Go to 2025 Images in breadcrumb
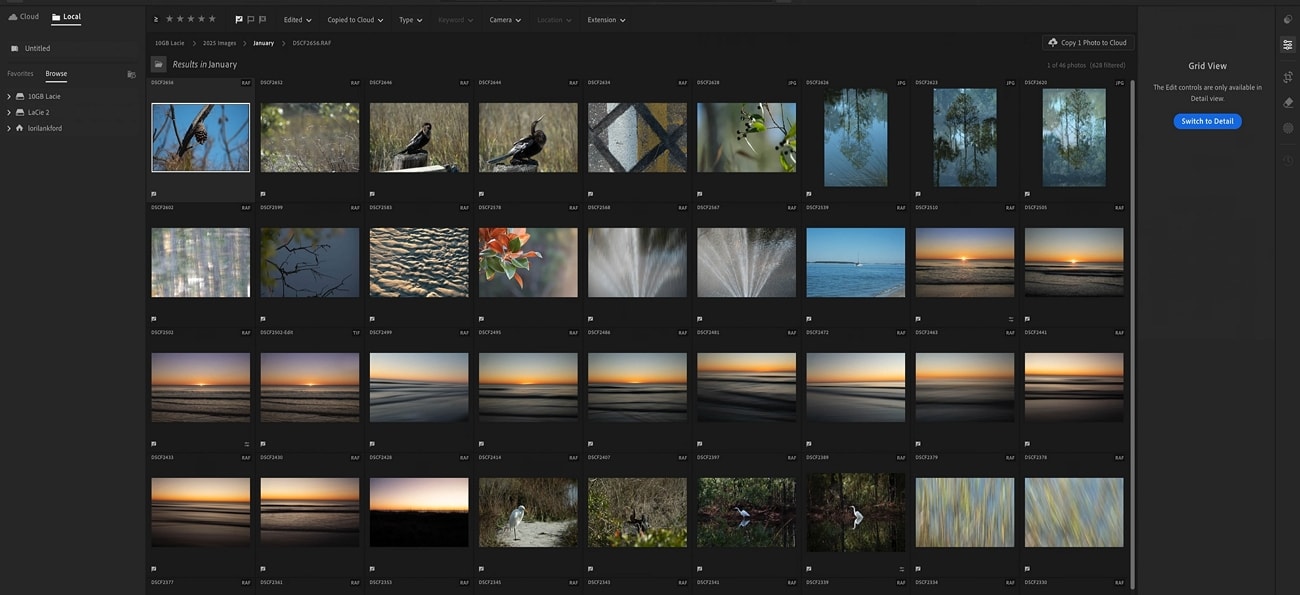 219,43
